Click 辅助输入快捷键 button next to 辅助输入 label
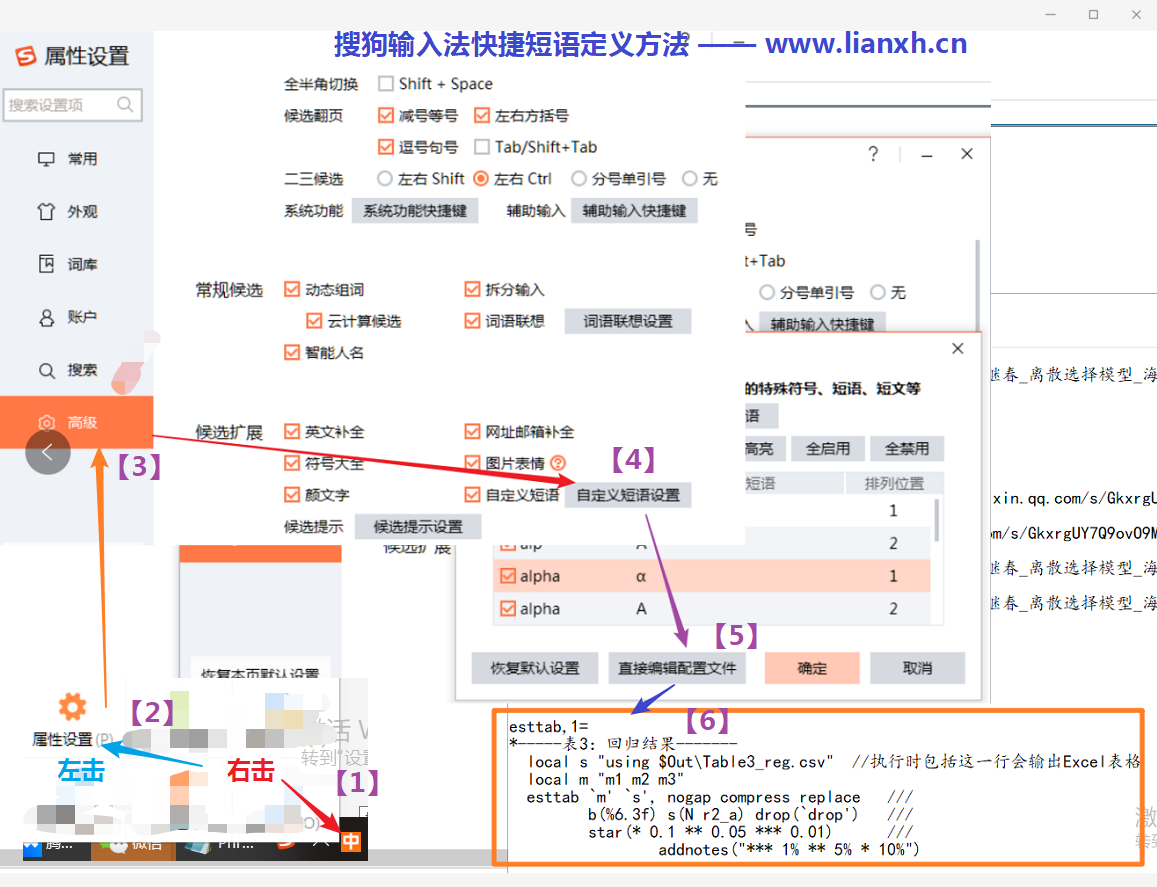Screen dimensions: 1157x887 (635, 211)
